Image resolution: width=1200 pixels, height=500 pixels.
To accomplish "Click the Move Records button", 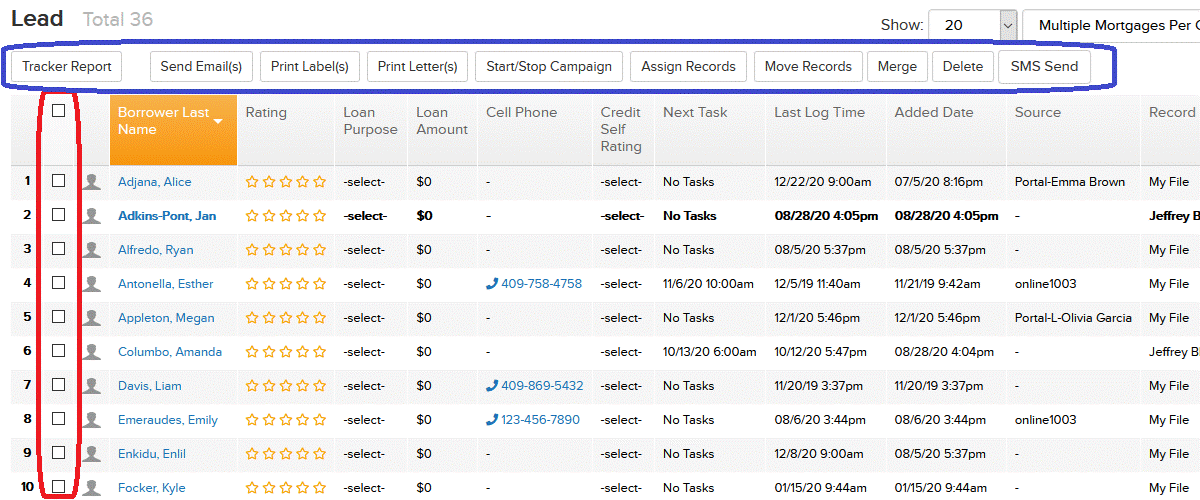I will (x=808, y=66).
